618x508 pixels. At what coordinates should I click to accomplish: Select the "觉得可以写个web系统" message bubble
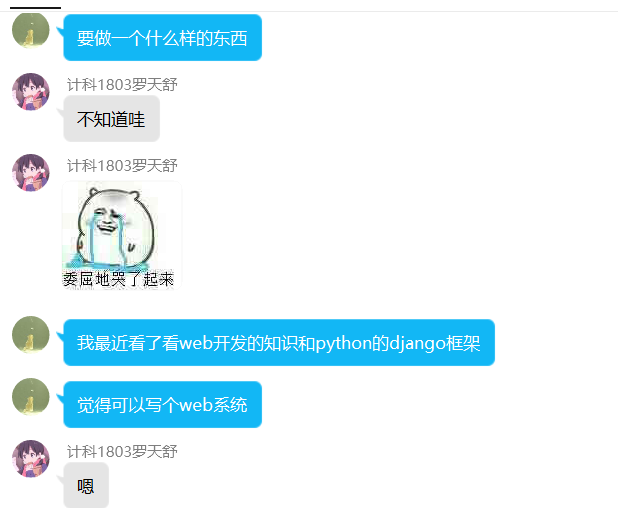(162, 405)
